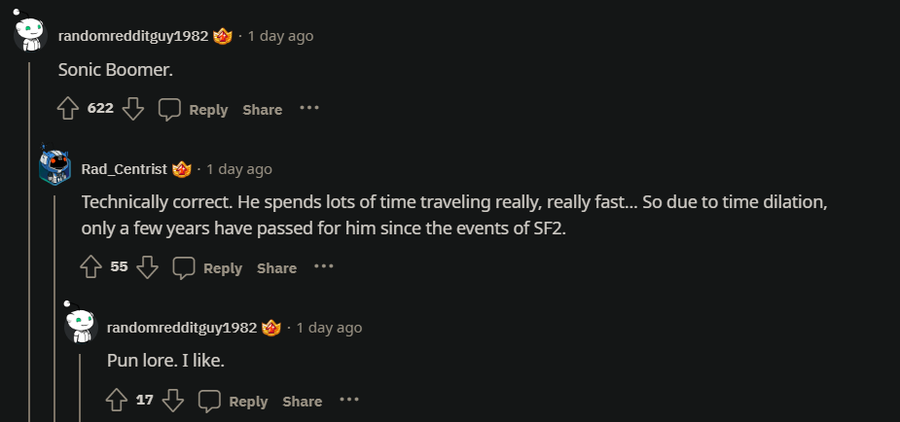Reply to Rad_Centrist's comment
900x422 pixels.
[208, 268]
